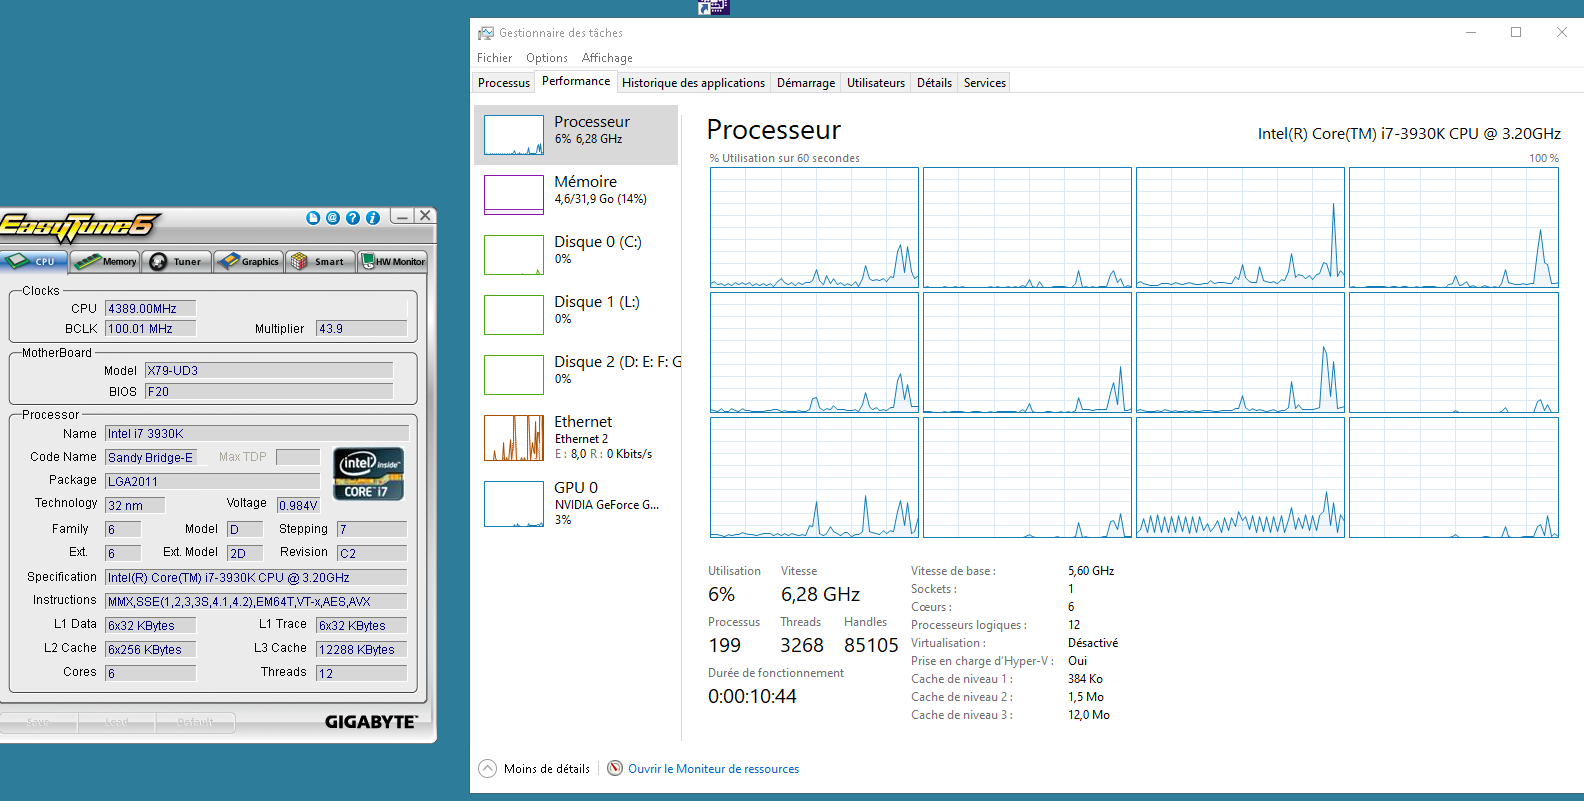The width and height of the screenshot is (1584, 801).
Task: Switch to the Démarrage tab
Action: point(806,83)
